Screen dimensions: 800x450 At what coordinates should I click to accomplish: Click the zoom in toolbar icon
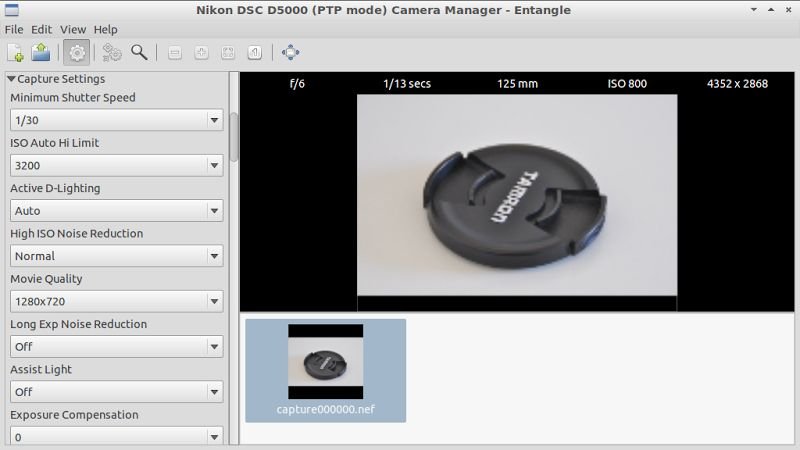click(x=201, y=52)
